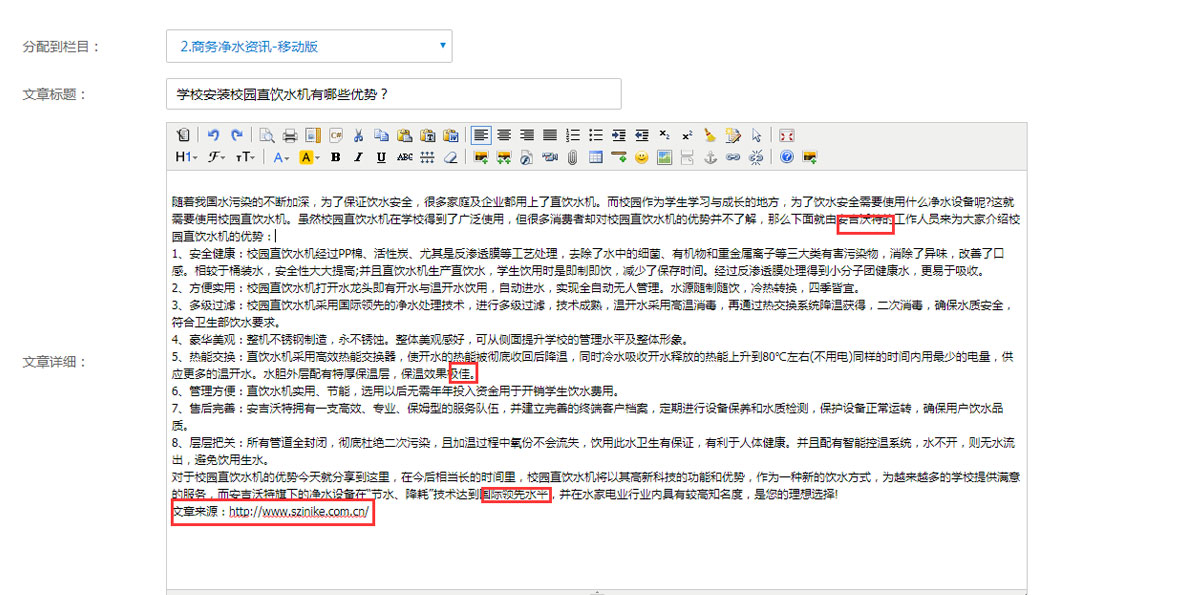
Task: Open font family dropdown
Action: click(x=217, y=157)
